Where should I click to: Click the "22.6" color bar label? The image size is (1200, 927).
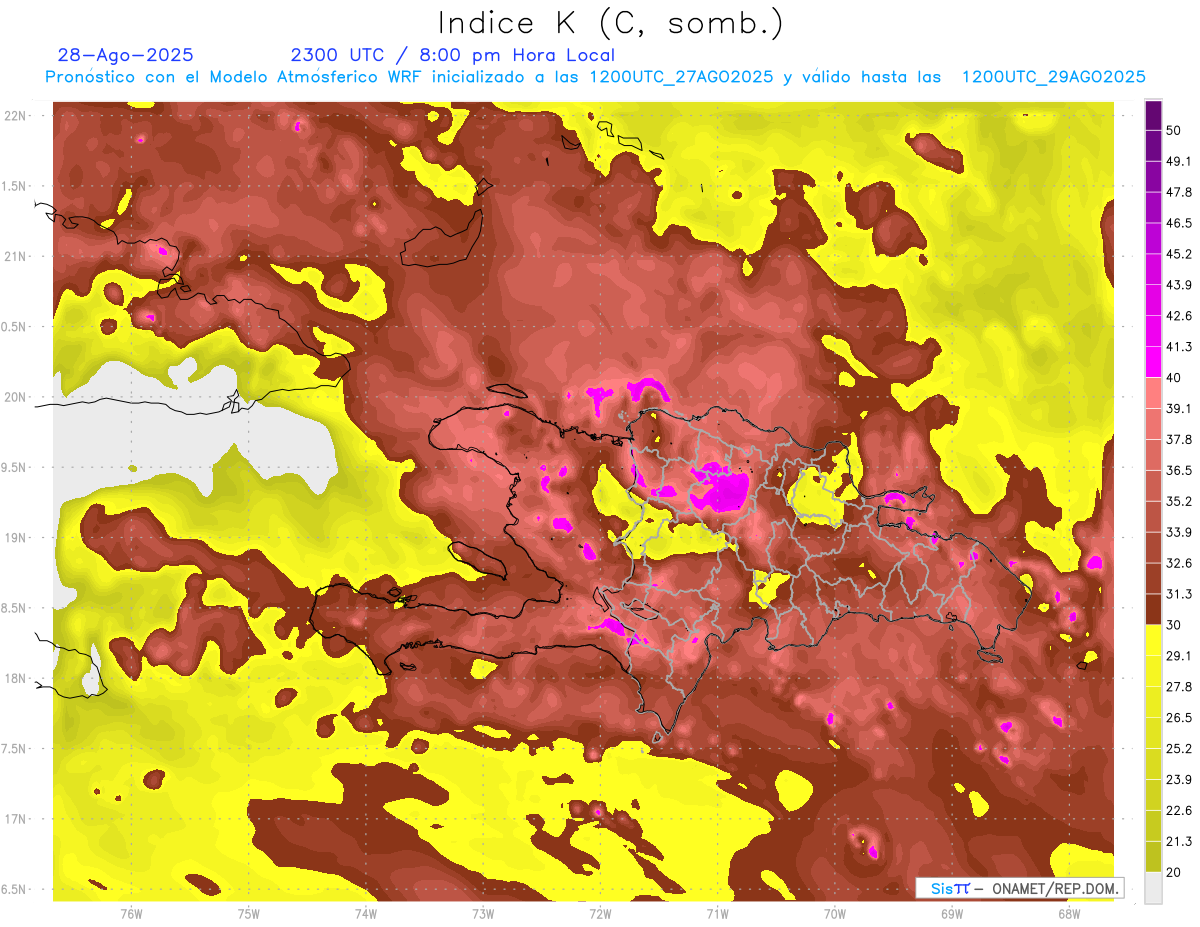(x=1178, y=810)
